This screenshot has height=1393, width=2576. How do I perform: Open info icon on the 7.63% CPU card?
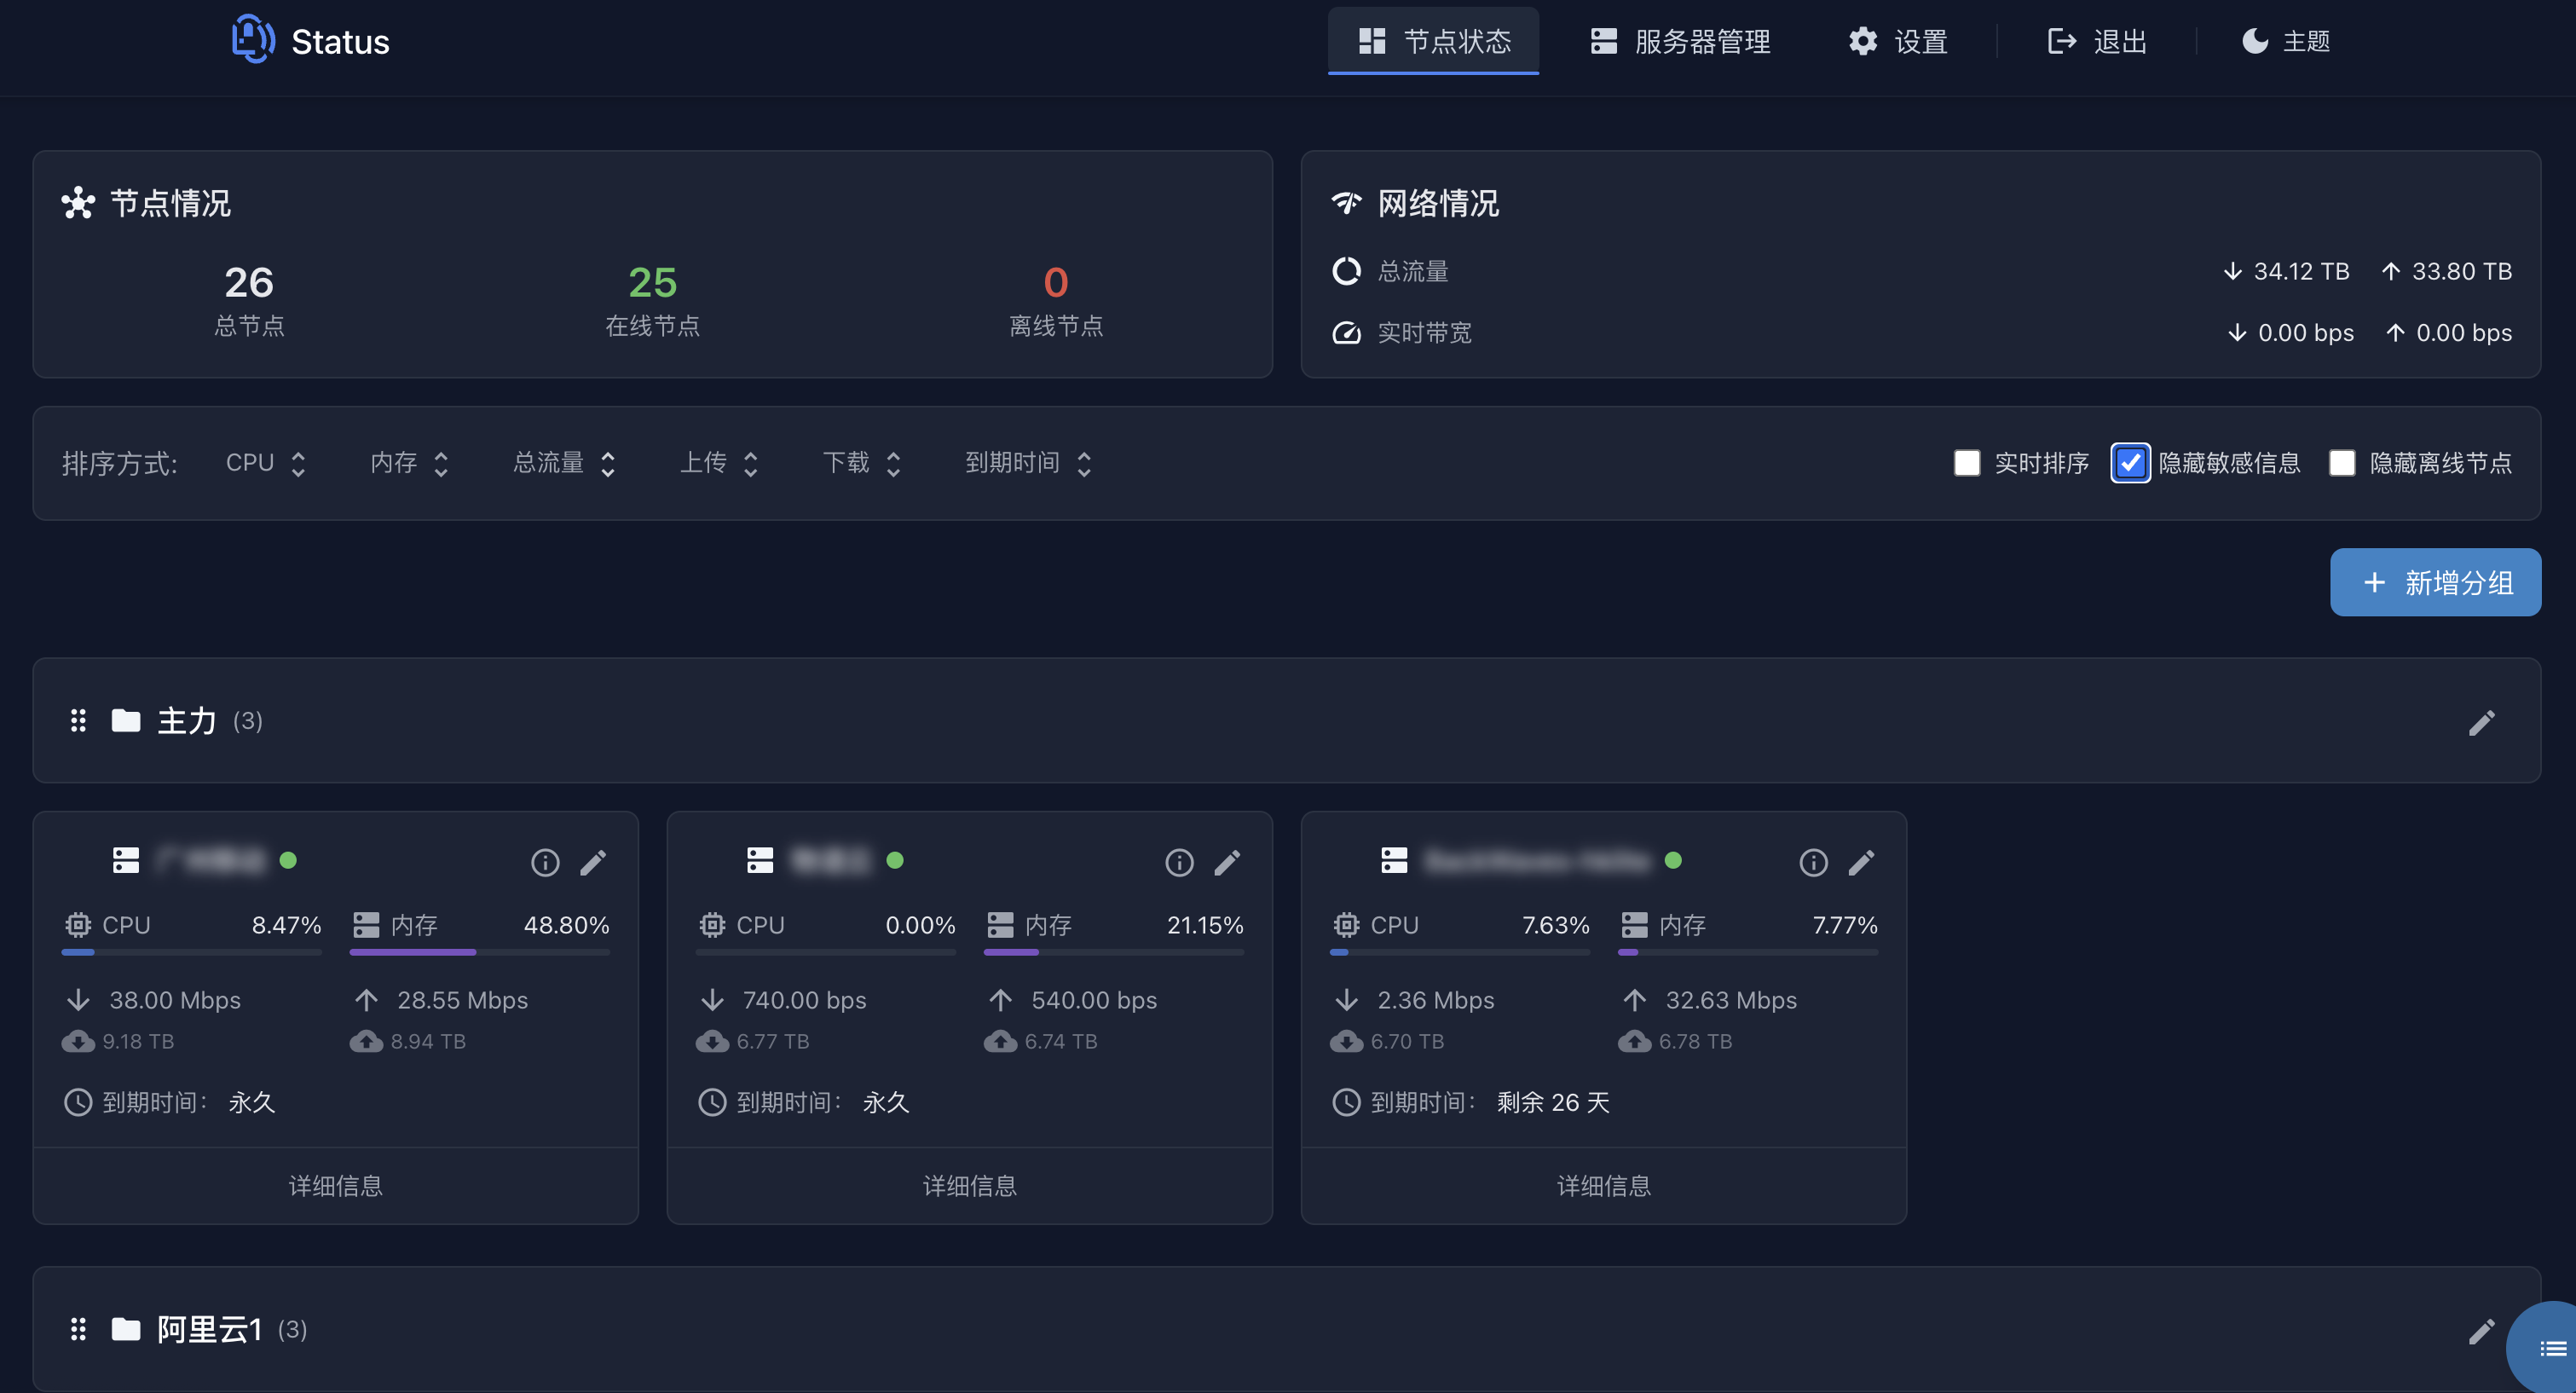(1813, 862)
